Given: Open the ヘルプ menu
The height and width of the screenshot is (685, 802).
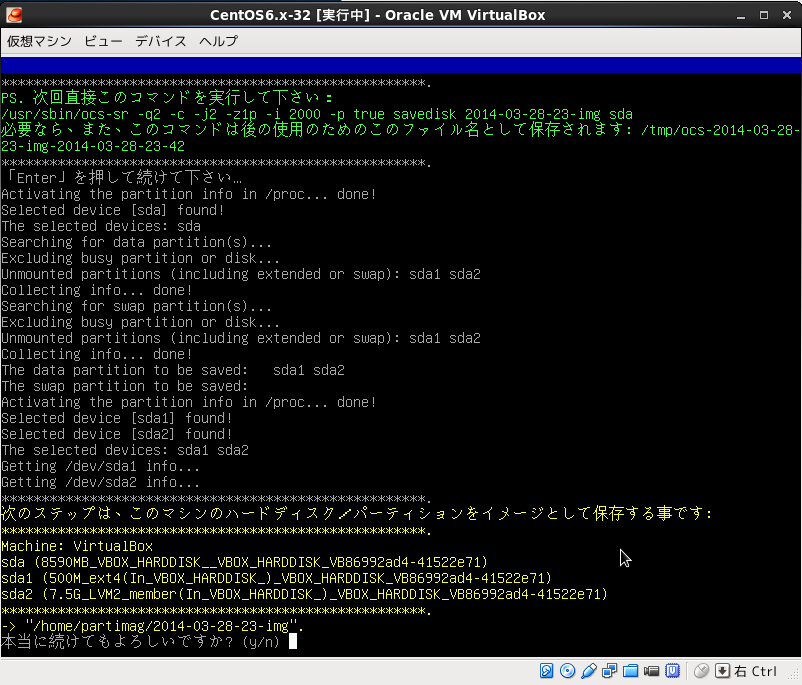Looking at the screenshot, I should coord(218,41).
